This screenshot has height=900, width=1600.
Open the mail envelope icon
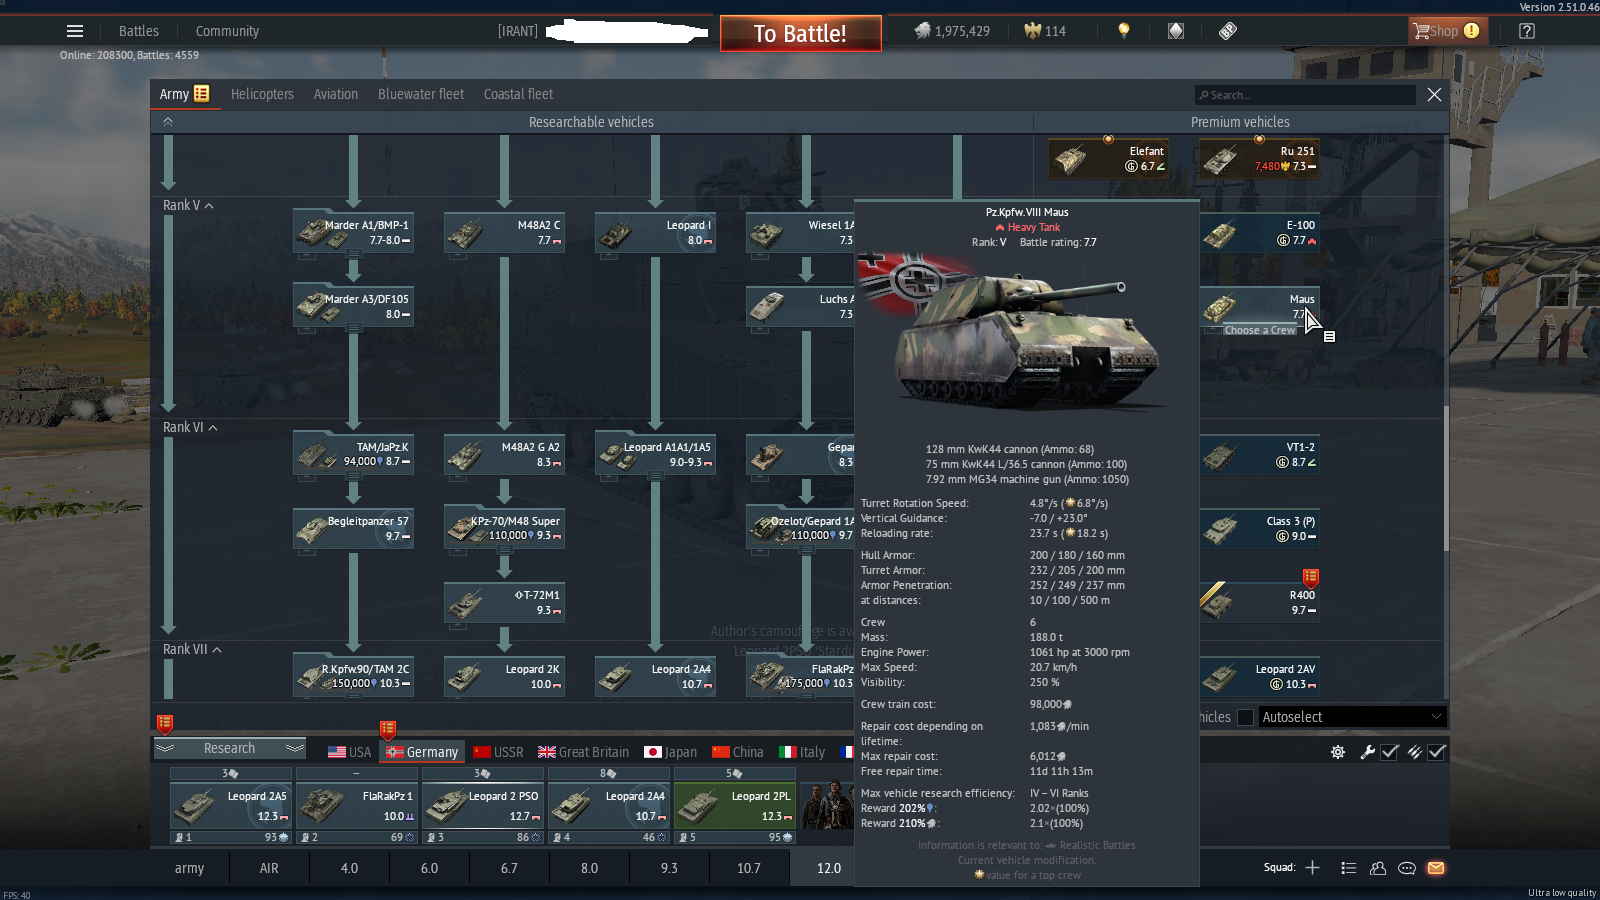click(x=1436, y=868)
